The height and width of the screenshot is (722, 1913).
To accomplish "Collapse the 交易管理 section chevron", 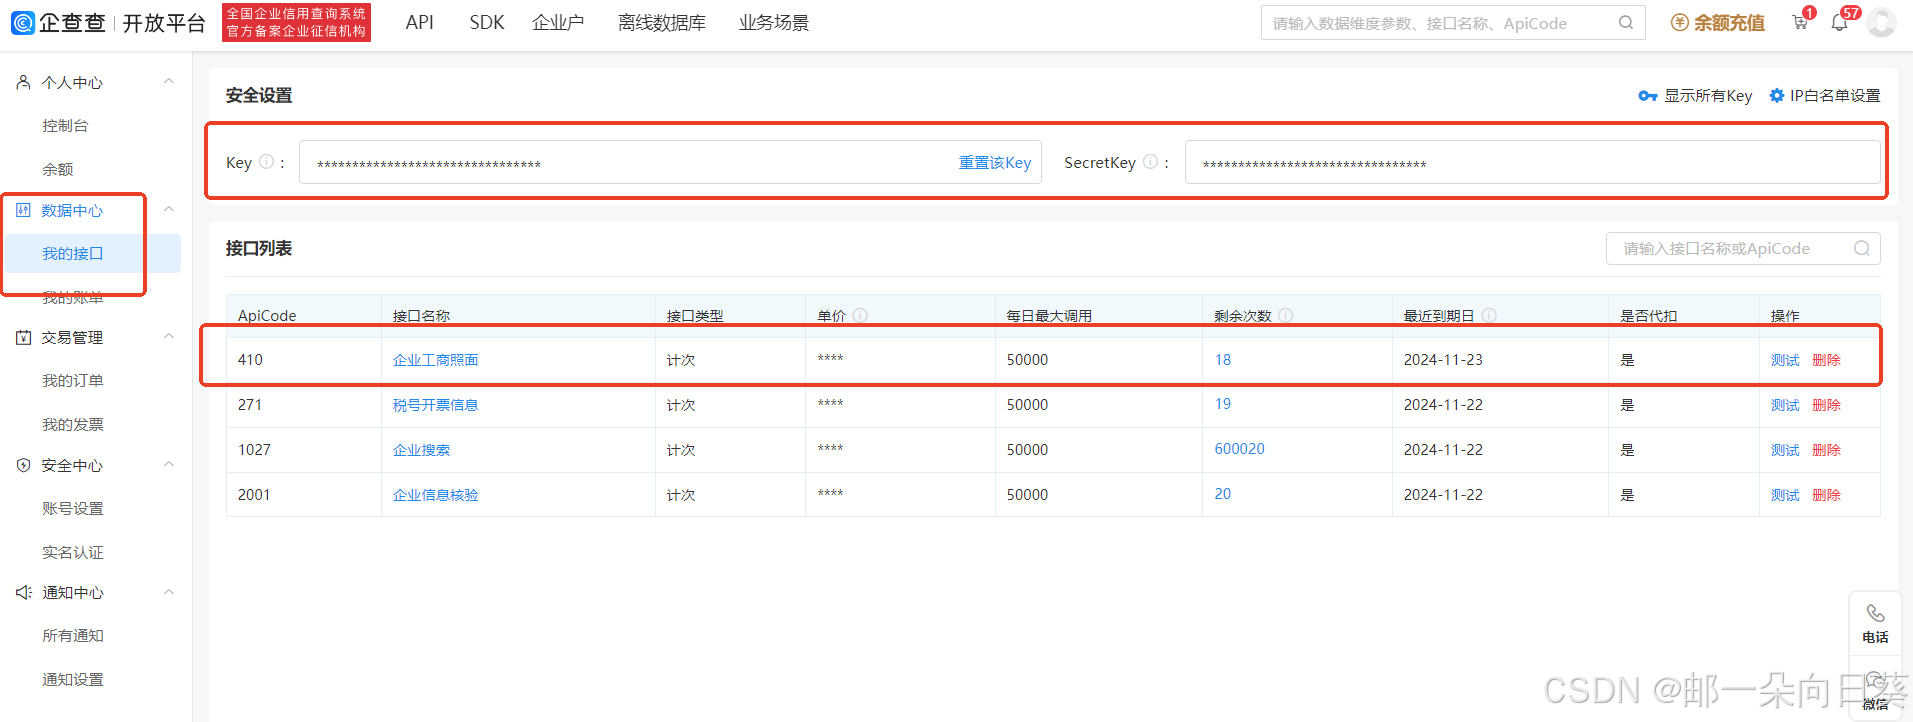I will pyautogui.click(x=169, y=337).
